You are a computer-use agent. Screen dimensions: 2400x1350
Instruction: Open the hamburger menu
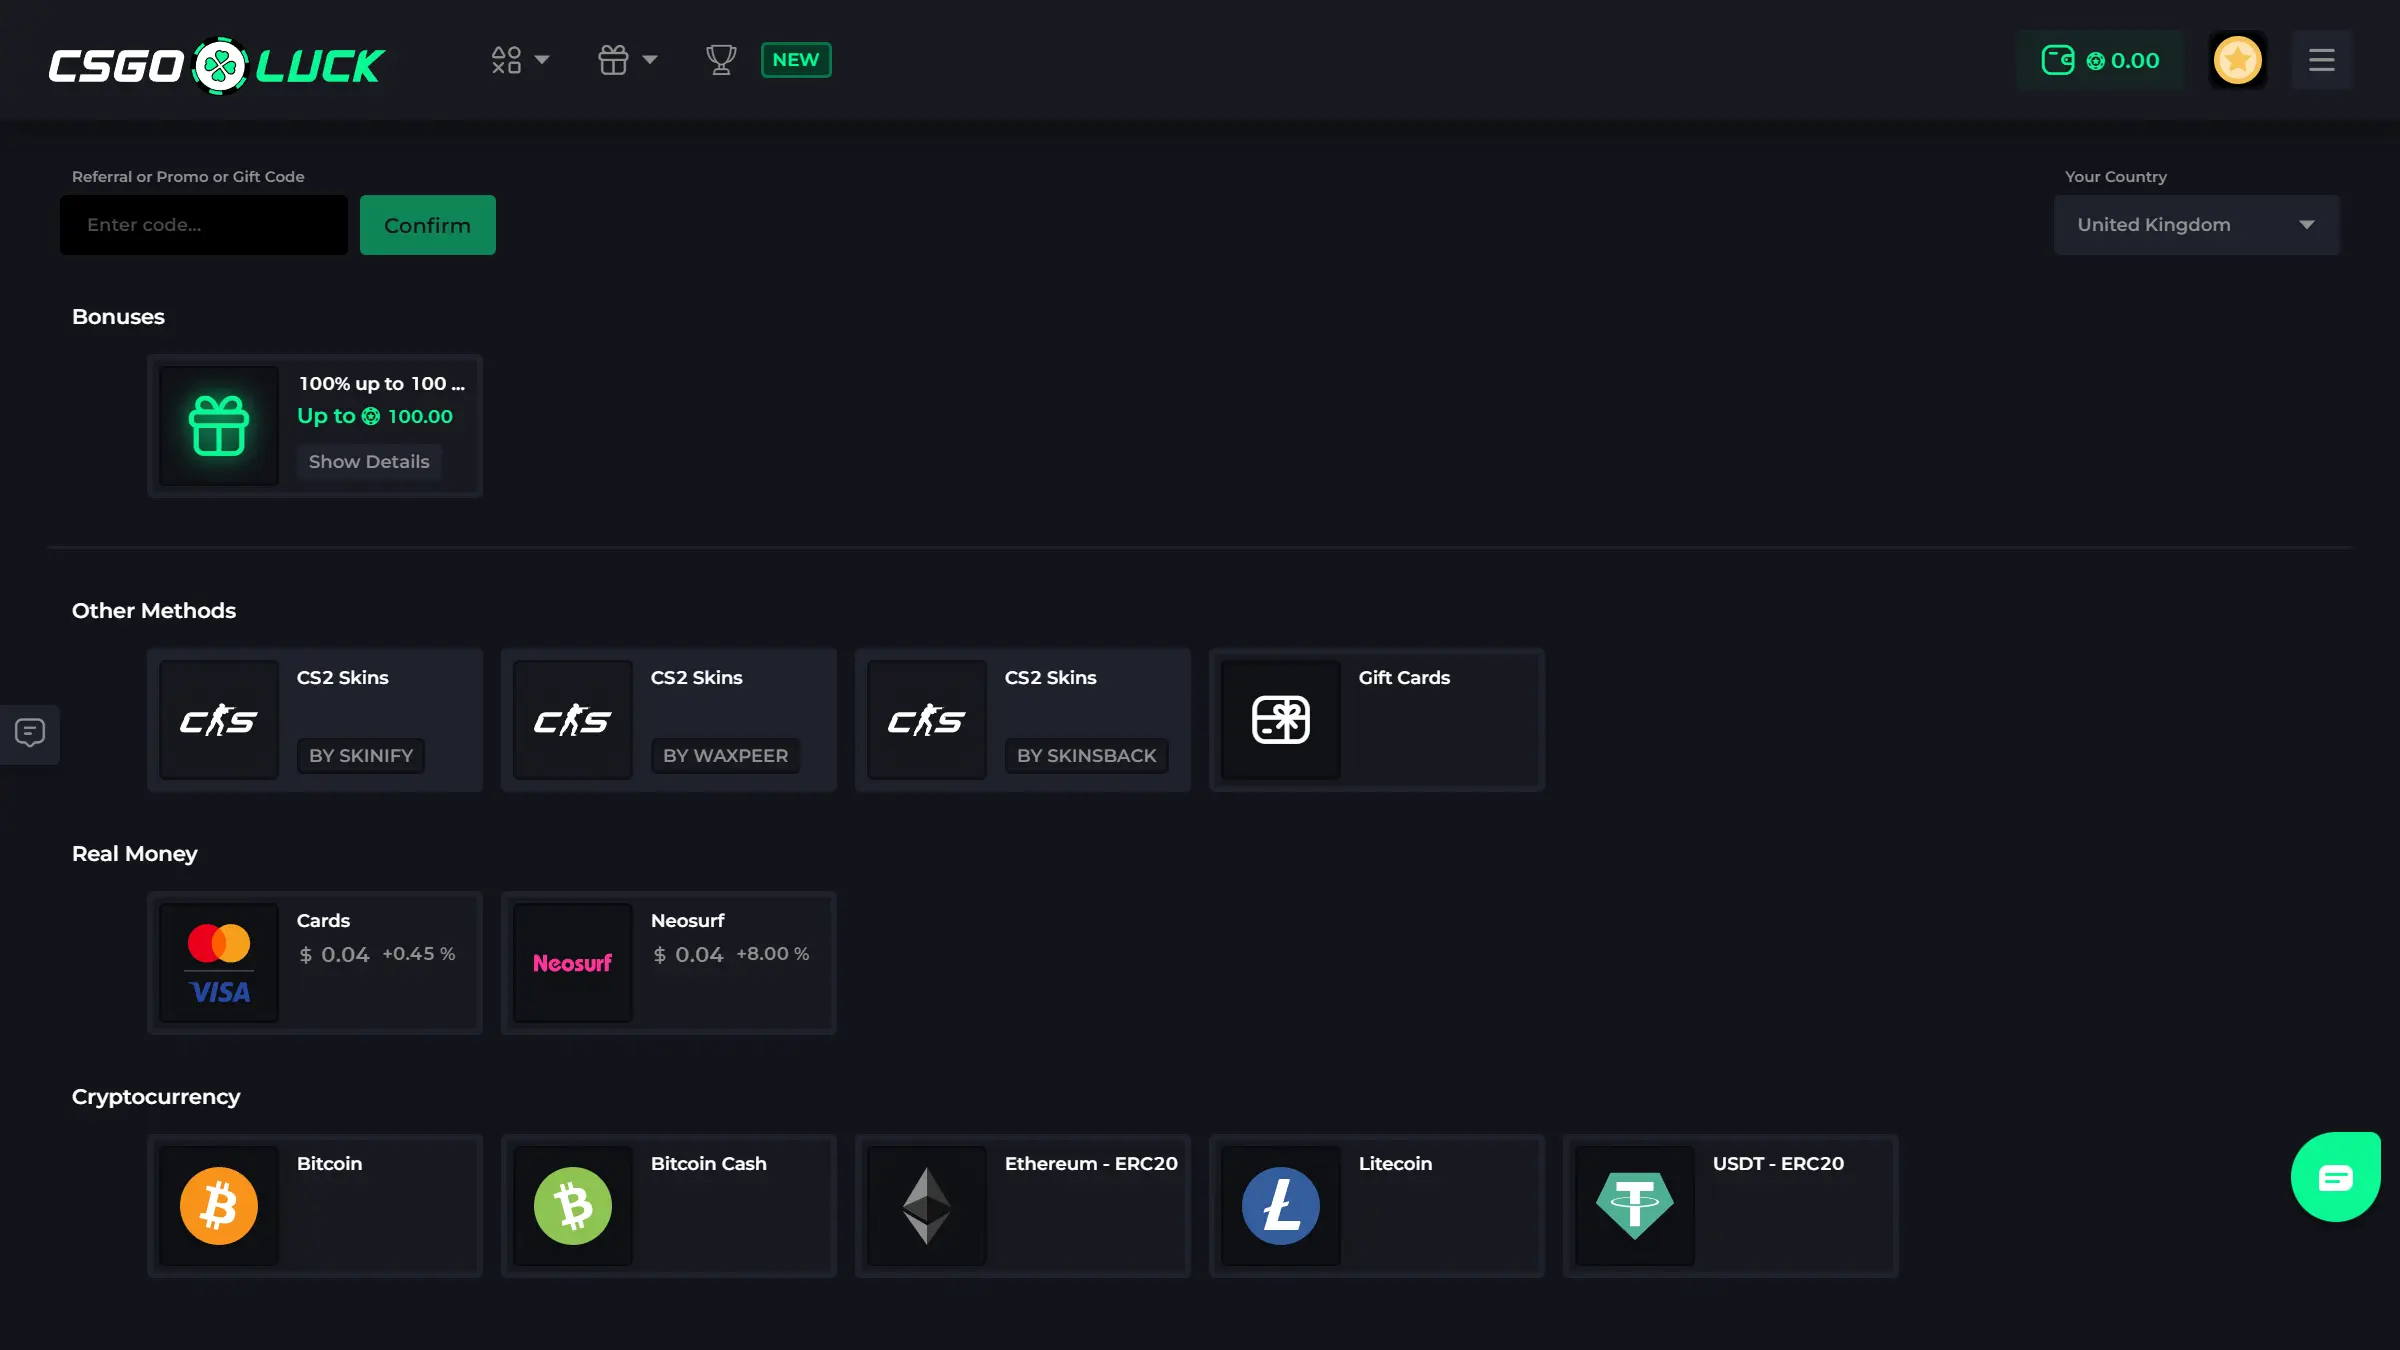click(x=2322, y=60)
